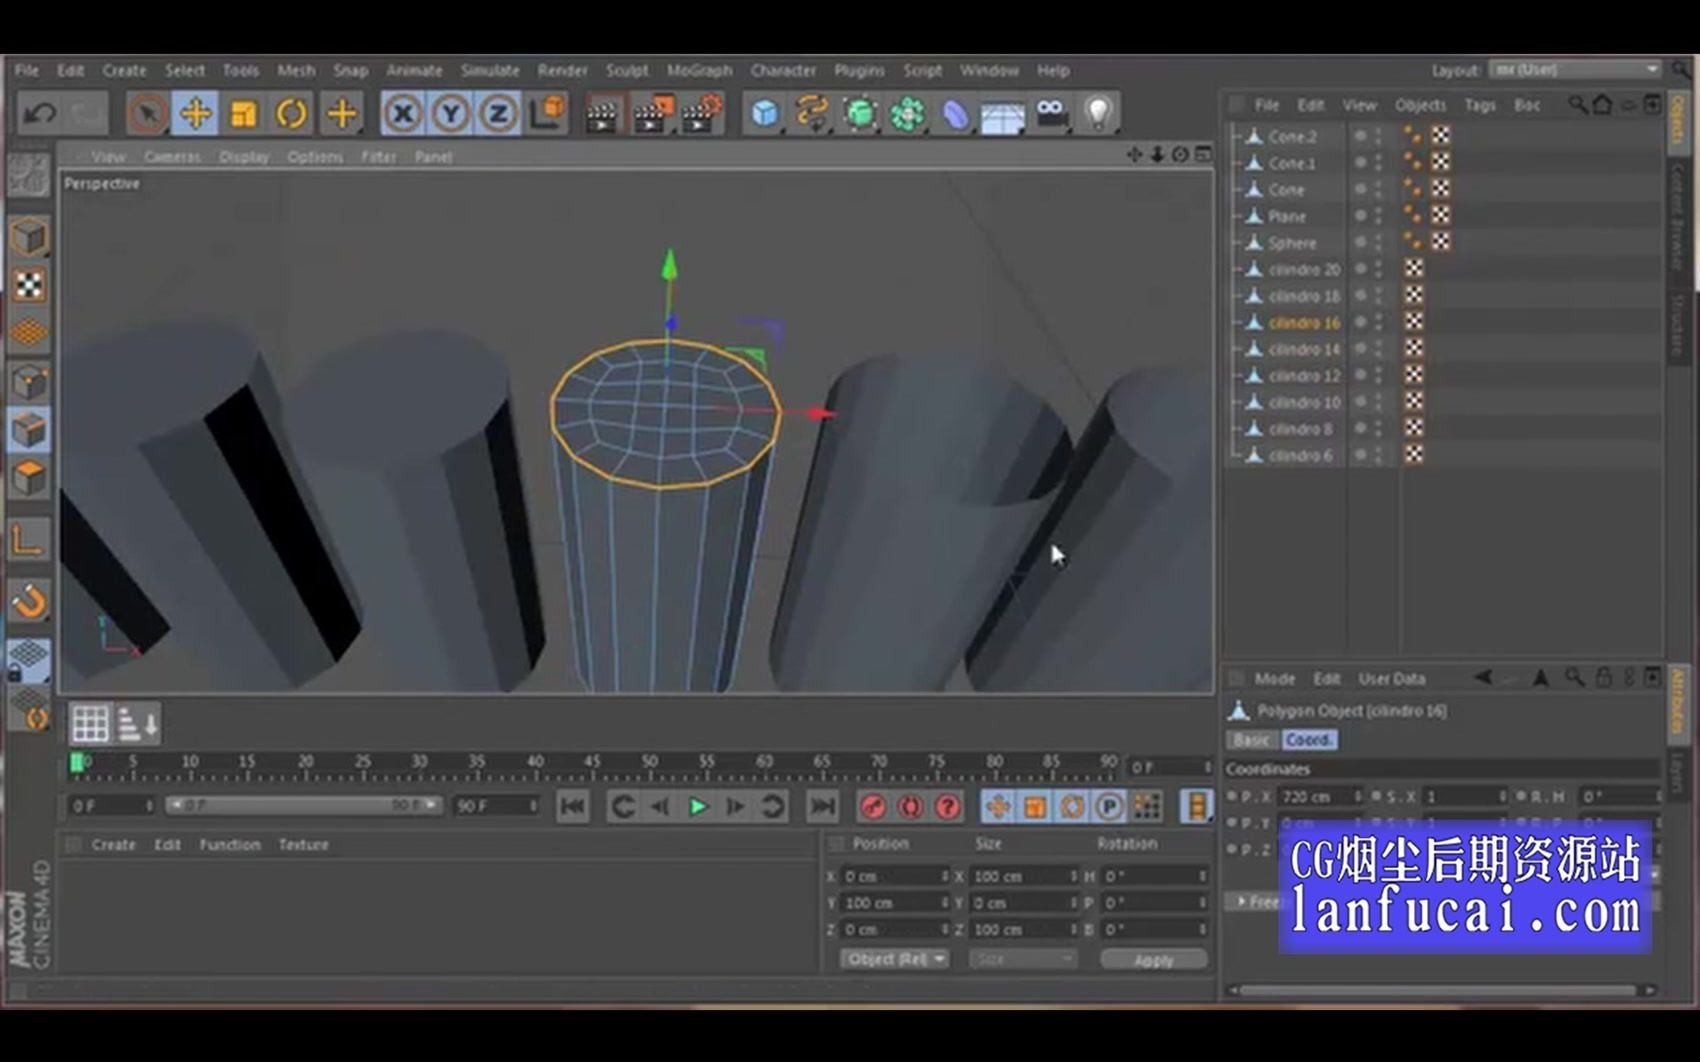Toggle visibility dot for cilindro 20
This screenshot has width=1700, height=1062.
(1360, 269)
